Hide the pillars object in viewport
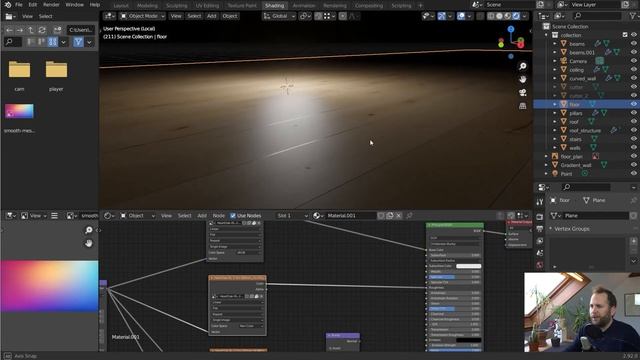Screen dimensions: 640x360 (x=634, y=113)
